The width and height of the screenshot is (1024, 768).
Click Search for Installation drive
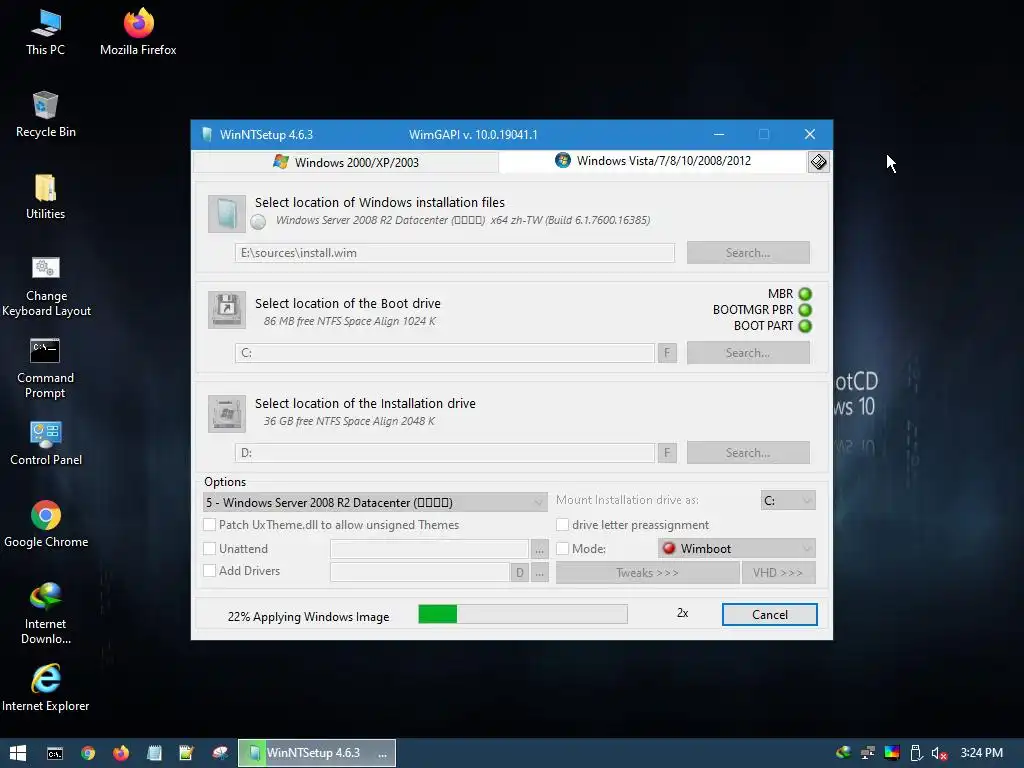tap(748, 453)
